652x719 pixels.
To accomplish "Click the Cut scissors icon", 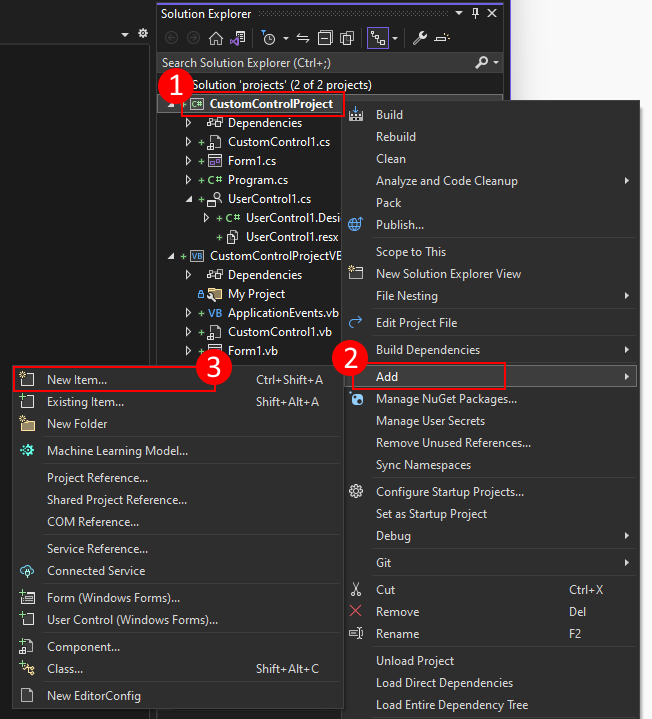I will tap(356, 589).
